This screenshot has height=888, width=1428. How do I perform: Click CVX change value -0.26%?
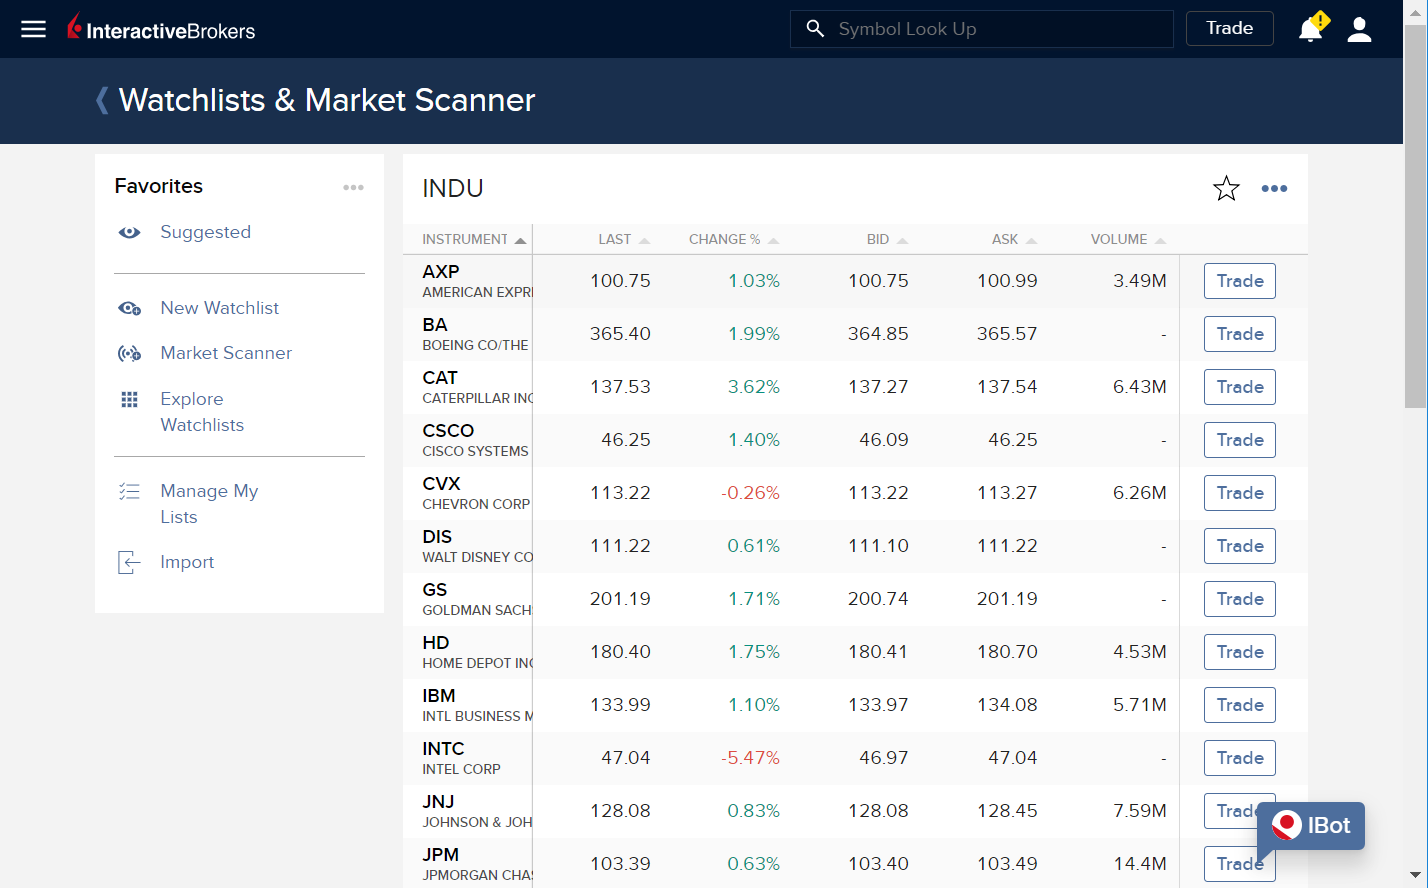point(750,493)
